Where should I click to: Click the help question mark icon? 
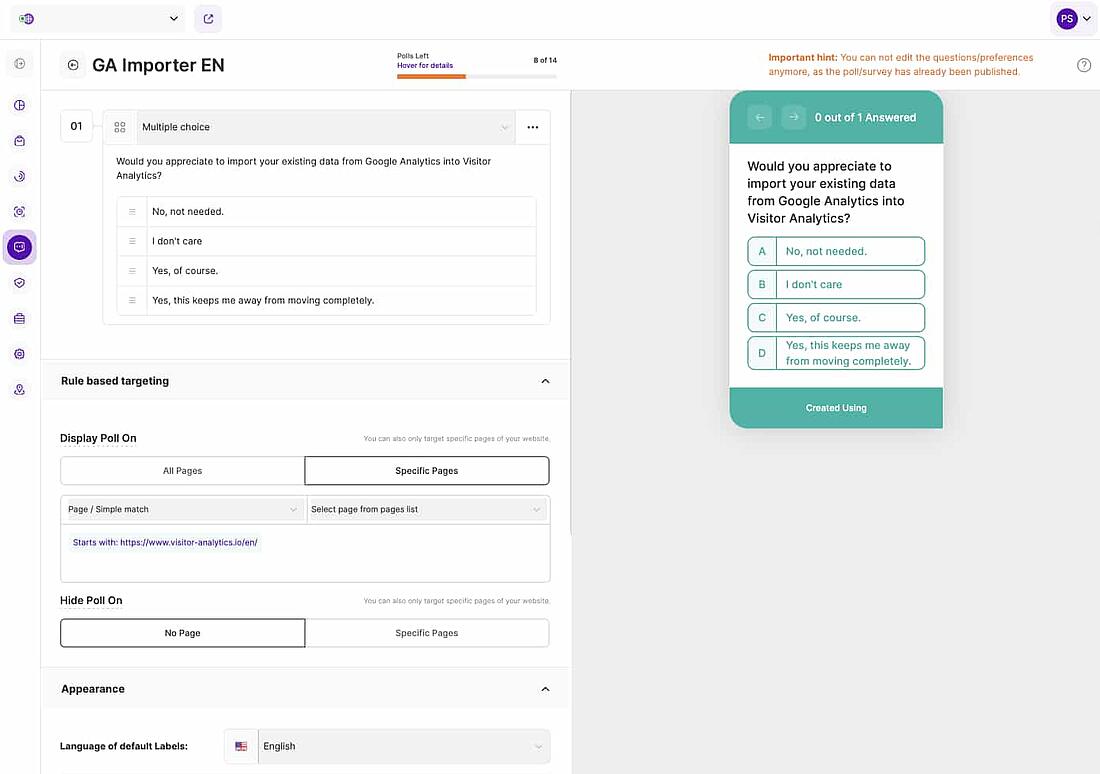(x=1084, y=65)
